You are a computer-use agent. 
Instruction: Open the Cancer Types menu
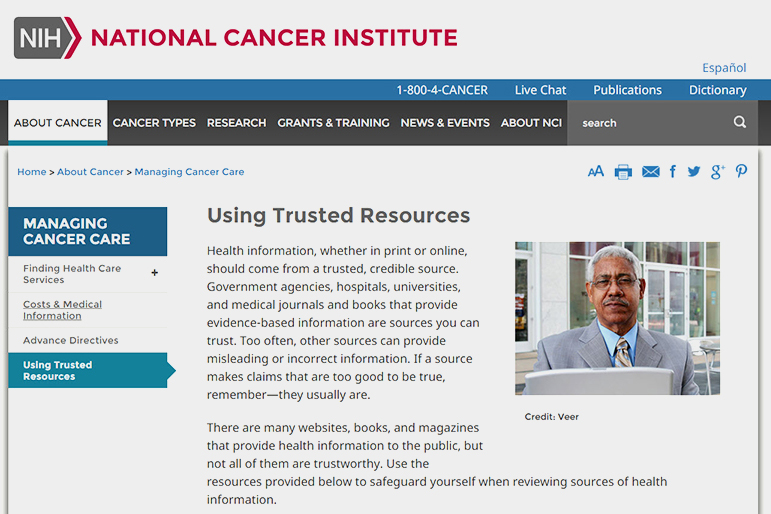154,123
